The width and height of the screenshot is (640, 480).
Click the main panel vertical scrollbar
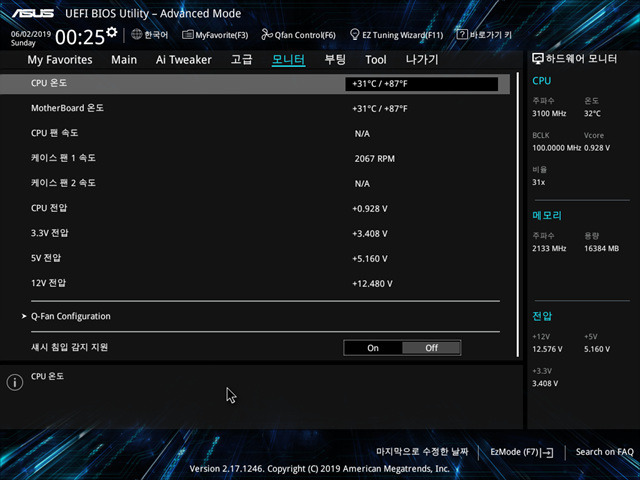coord(518,215)
